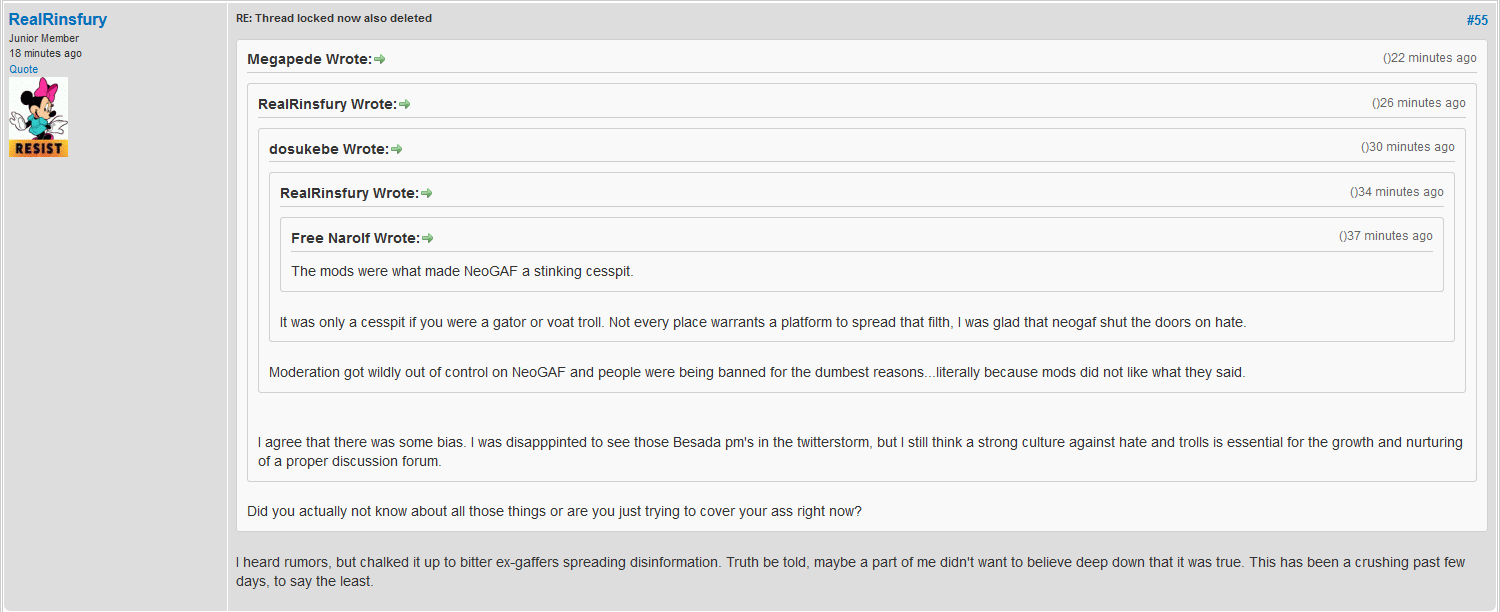Click the Quote link under the username

pyautogui.click(x=24, y=69)
